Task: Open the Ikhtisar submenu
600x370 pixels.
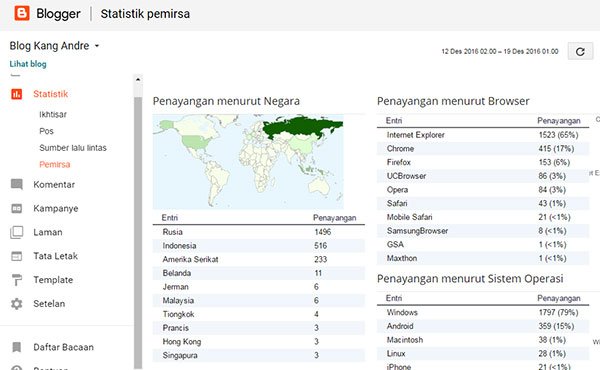Action: [53, 114]
